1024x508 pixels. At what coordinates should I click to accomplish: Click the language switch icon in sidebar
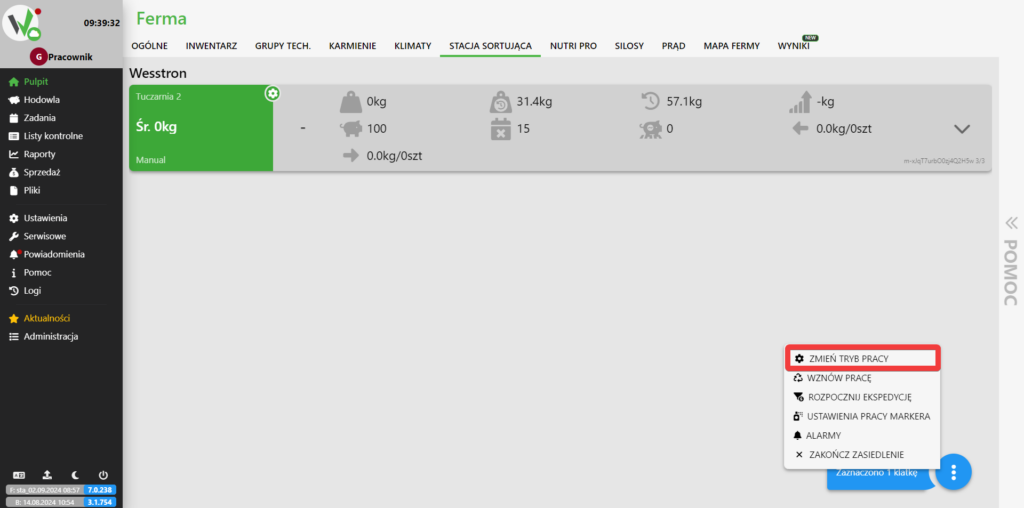point(18,474)
